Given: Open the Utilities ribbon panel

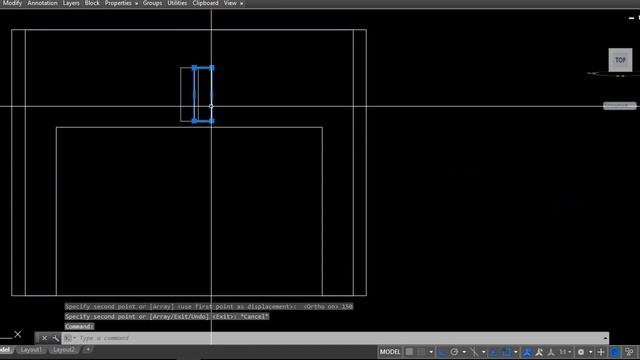Looking at the screenshot, I should [177, 3].
